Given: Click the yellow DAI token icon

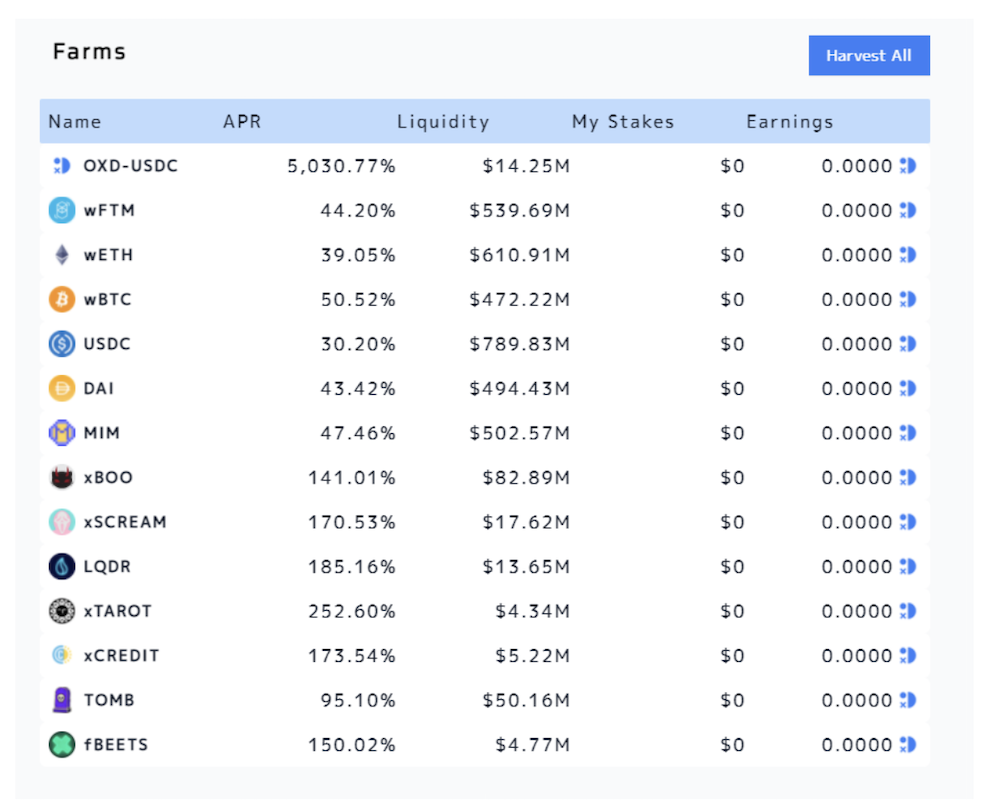Looking at the screenshot, I should point(62,388).
